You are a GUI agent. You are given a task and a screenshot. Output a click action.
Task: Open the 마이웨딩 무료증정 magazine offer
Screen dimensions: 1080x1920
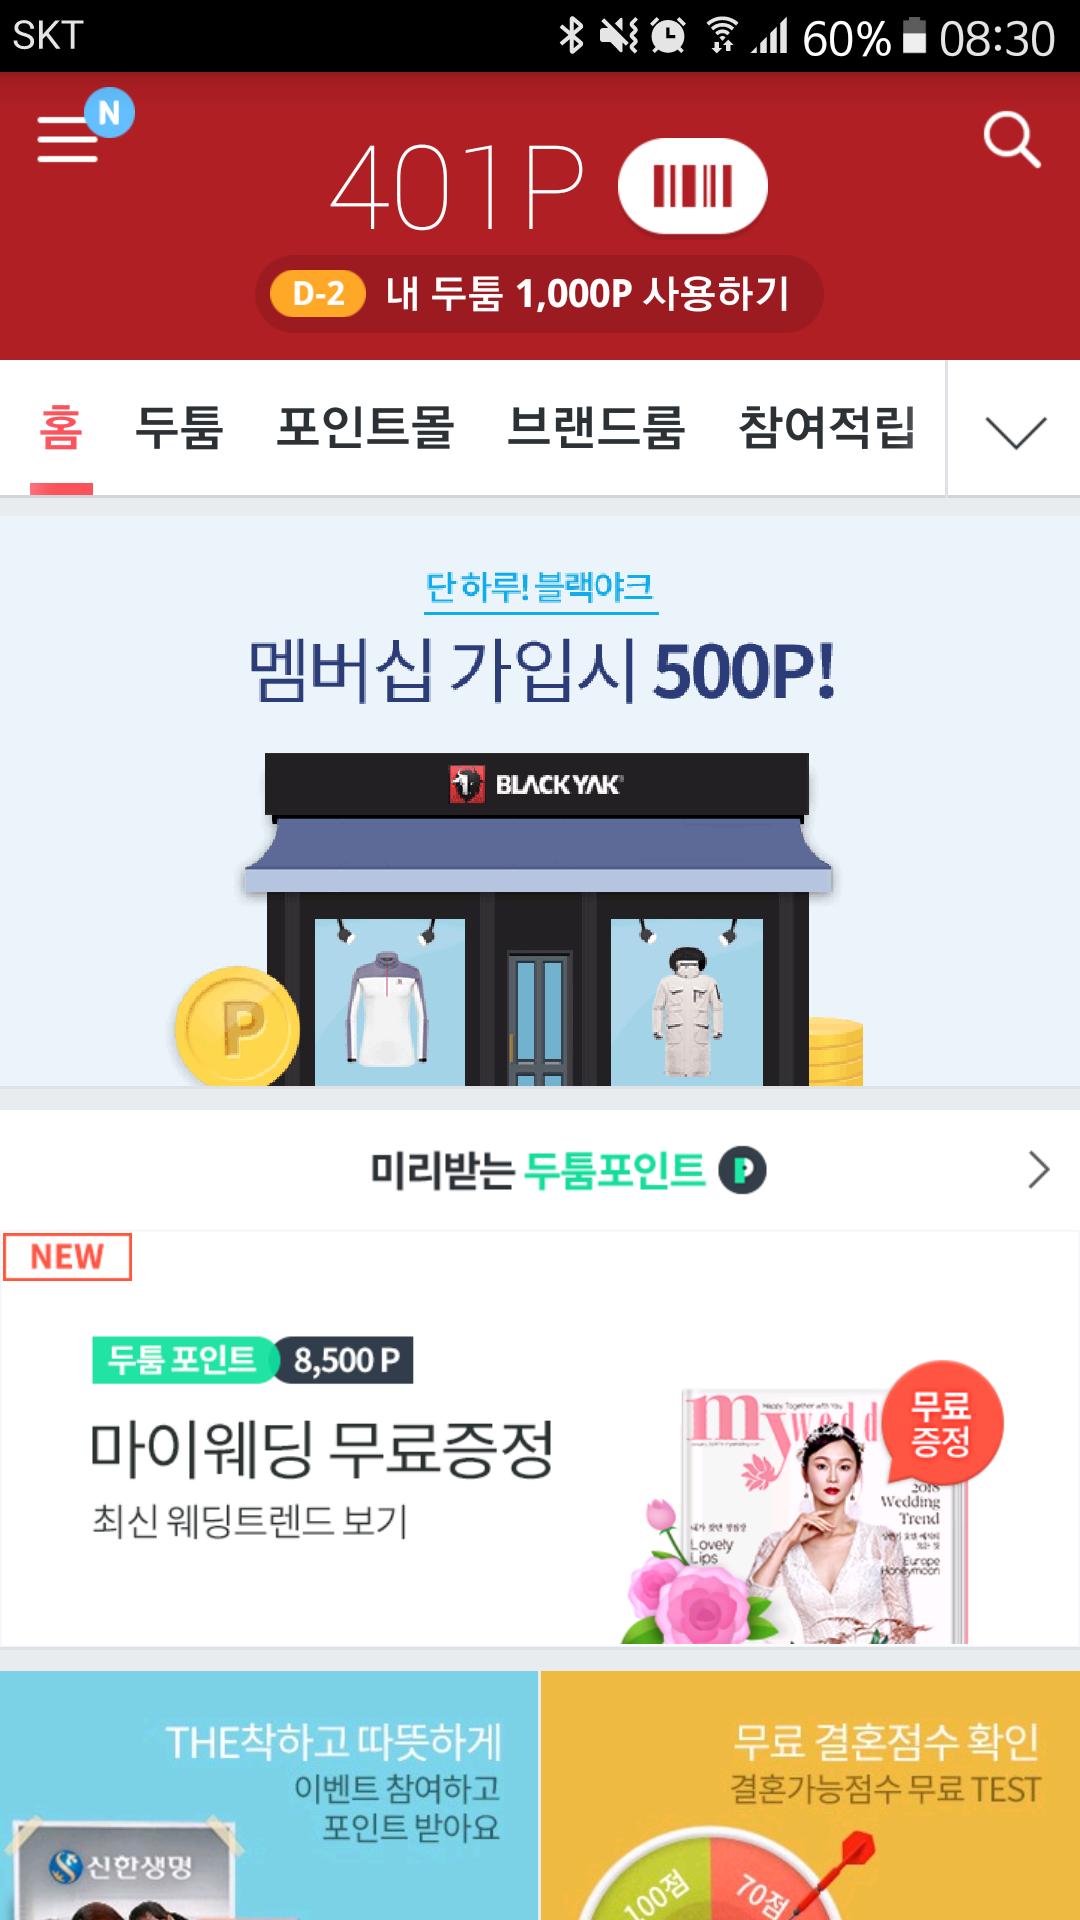tap(540, 1438)
